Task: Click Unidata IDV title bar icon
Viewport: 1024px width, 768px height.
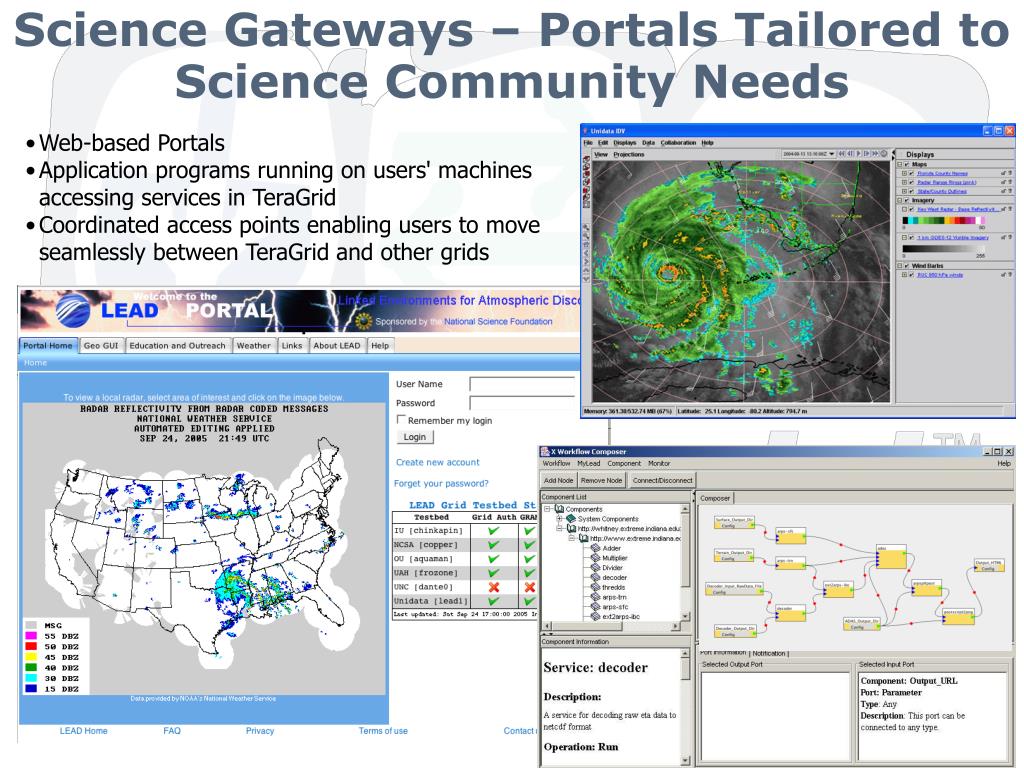Action: (x=586, y=131)
